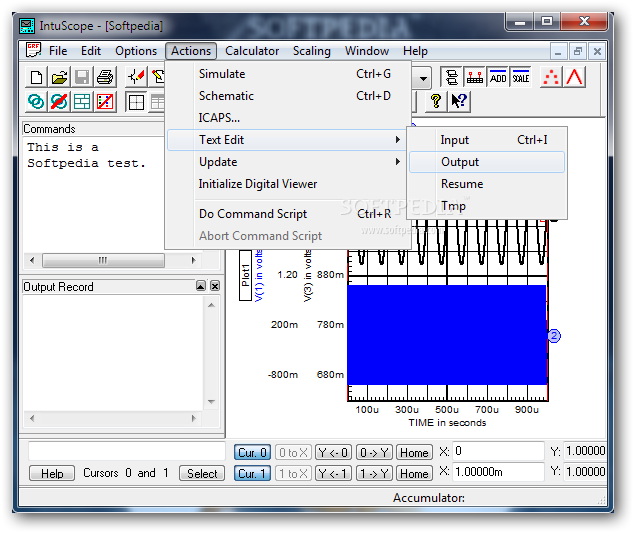Click the Help button at the bottom left

[52, 473]
